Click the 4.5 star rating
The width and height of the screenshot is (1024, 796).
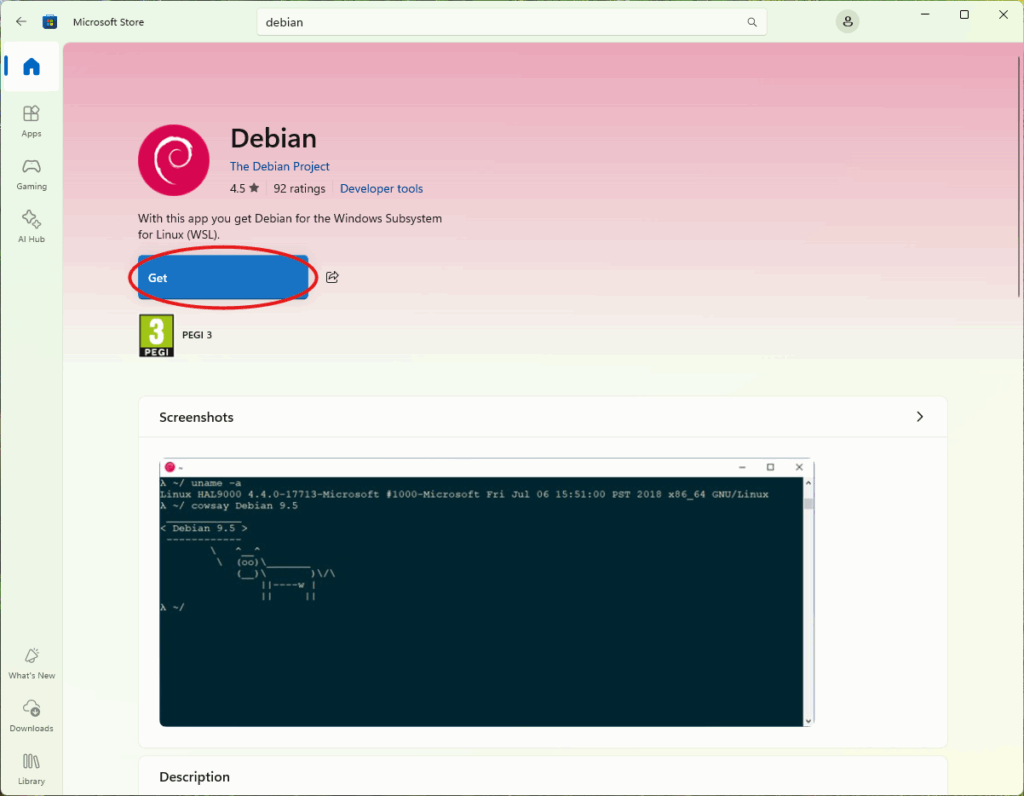coord(244,189)
